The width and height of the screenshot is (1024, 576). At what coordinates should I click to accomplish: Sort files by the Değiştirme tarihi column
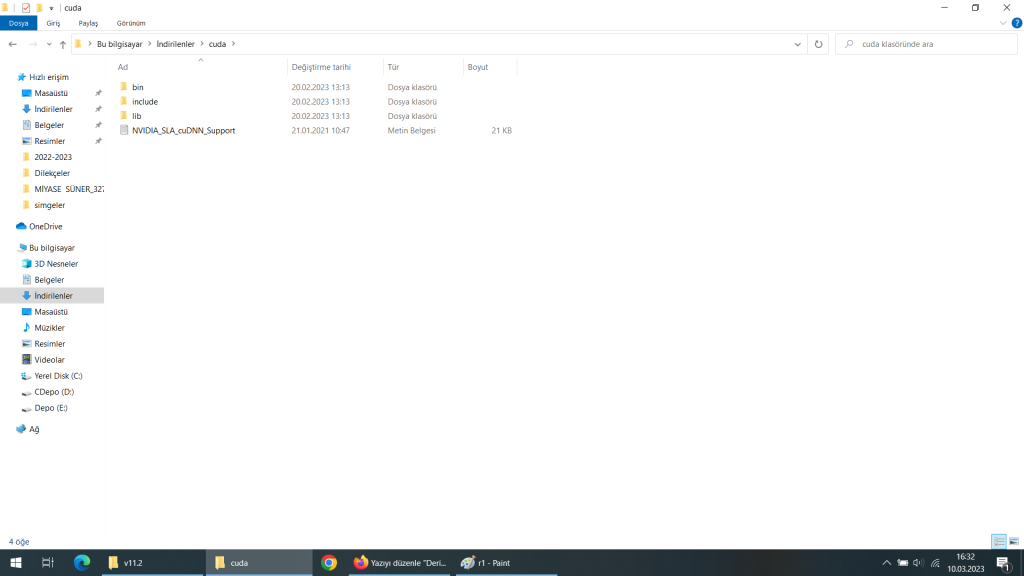320,67
